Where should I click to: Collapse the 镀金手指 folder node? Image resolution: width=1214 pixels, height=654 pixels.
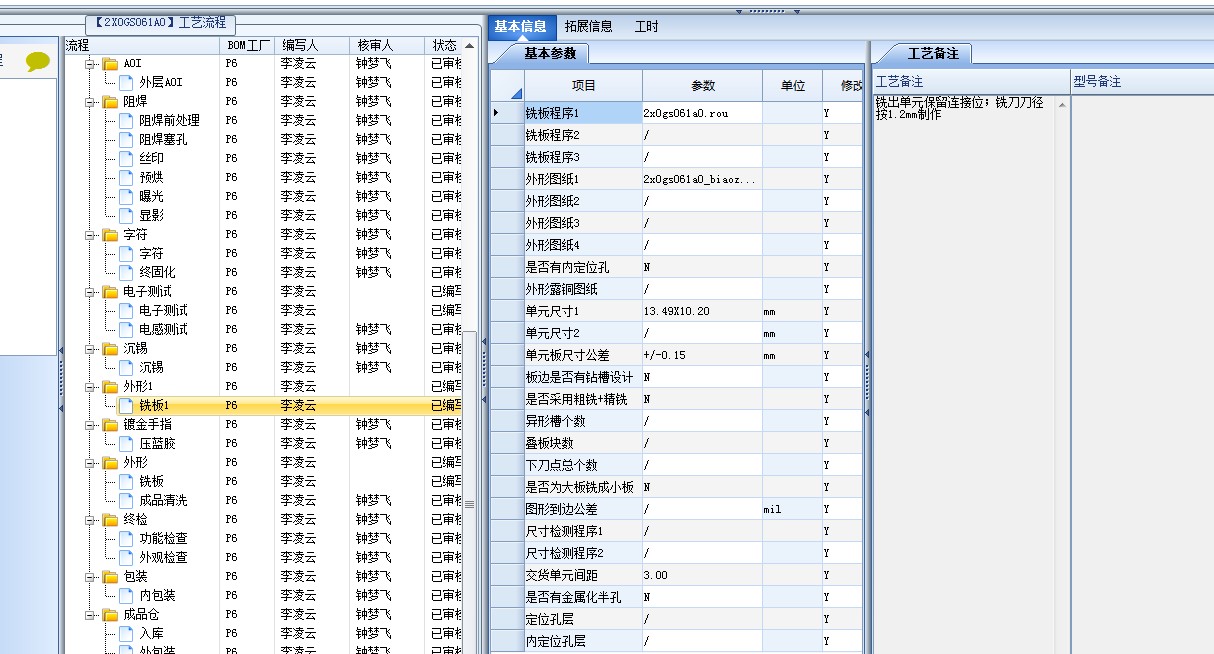[90, 424]
